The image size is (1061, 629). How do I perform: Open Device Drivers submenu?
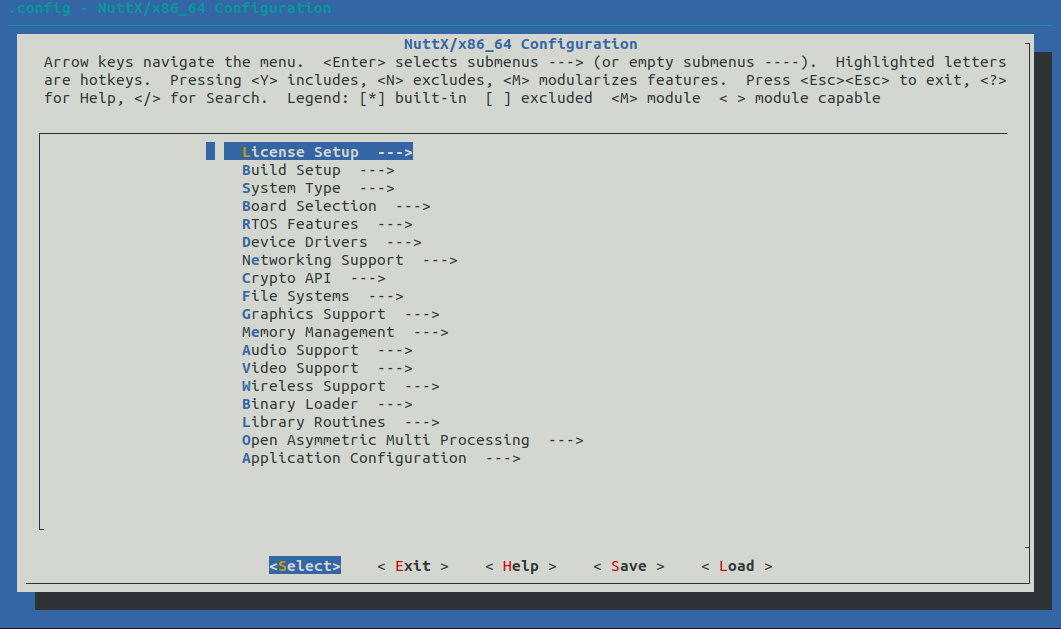(x=332, y=242)
